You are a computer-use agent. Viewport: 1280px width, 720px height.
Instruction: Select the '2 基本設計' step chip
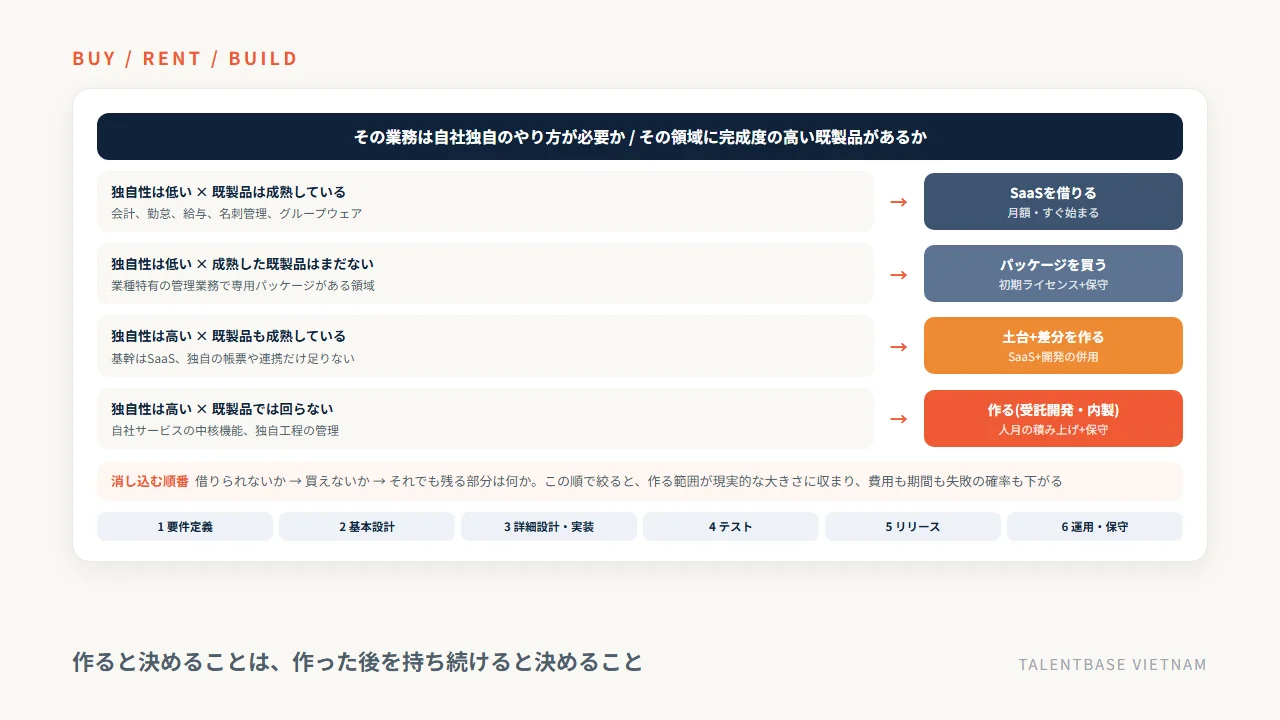[x=367, y=526]
